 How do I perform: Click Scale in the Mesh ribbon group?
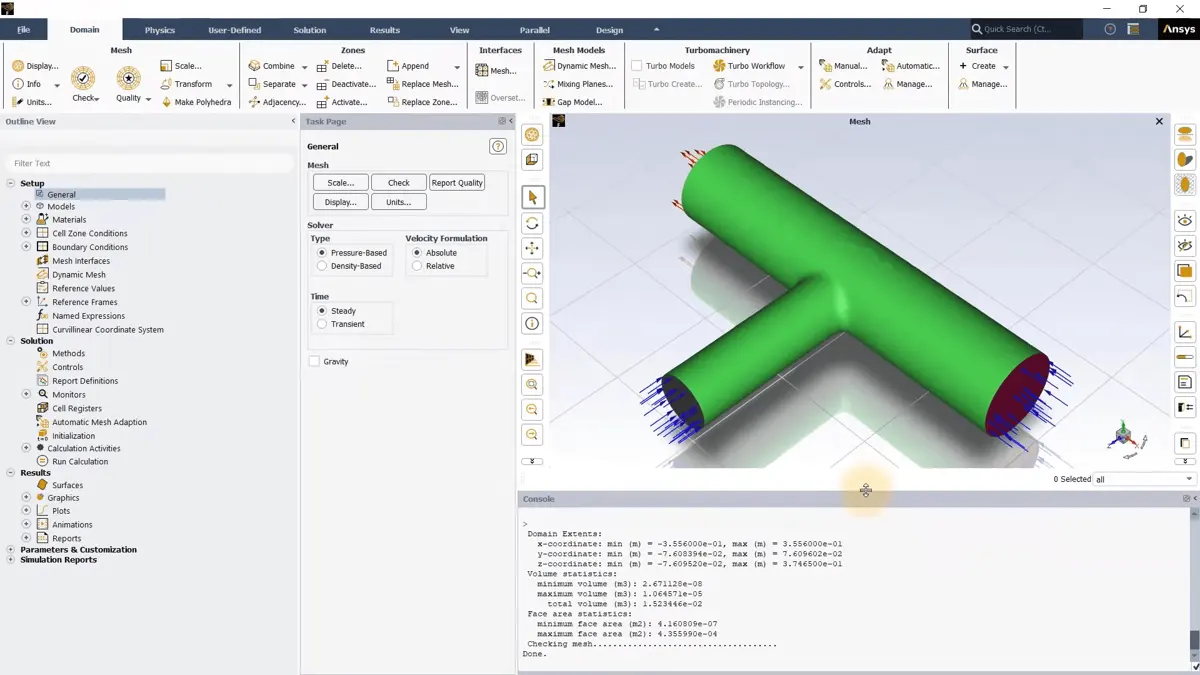(x=181, y=66)
